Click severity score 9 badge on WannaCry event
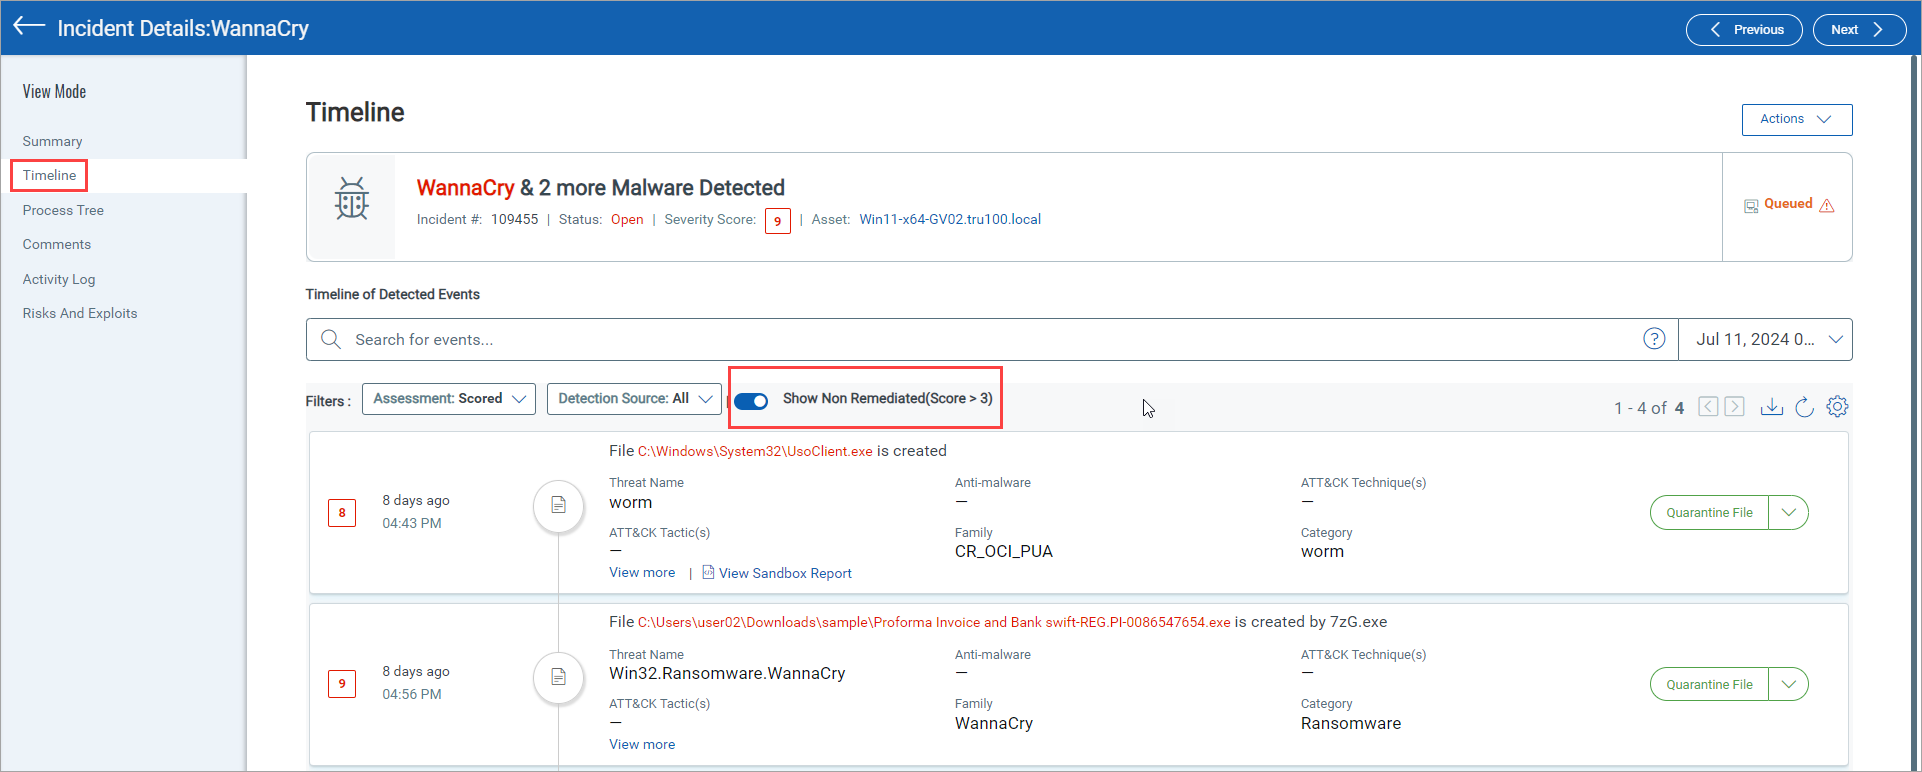The height and width of the screenshot is (772, 1922). (x=342, y=683)
